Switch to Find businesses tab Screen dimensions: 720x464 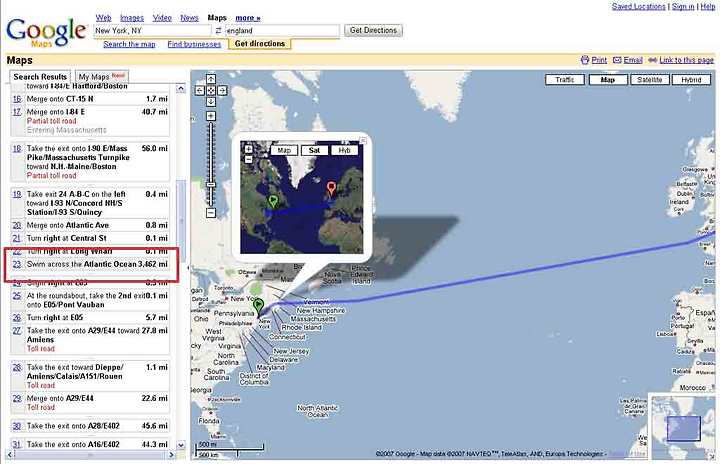tap(194, 44)
